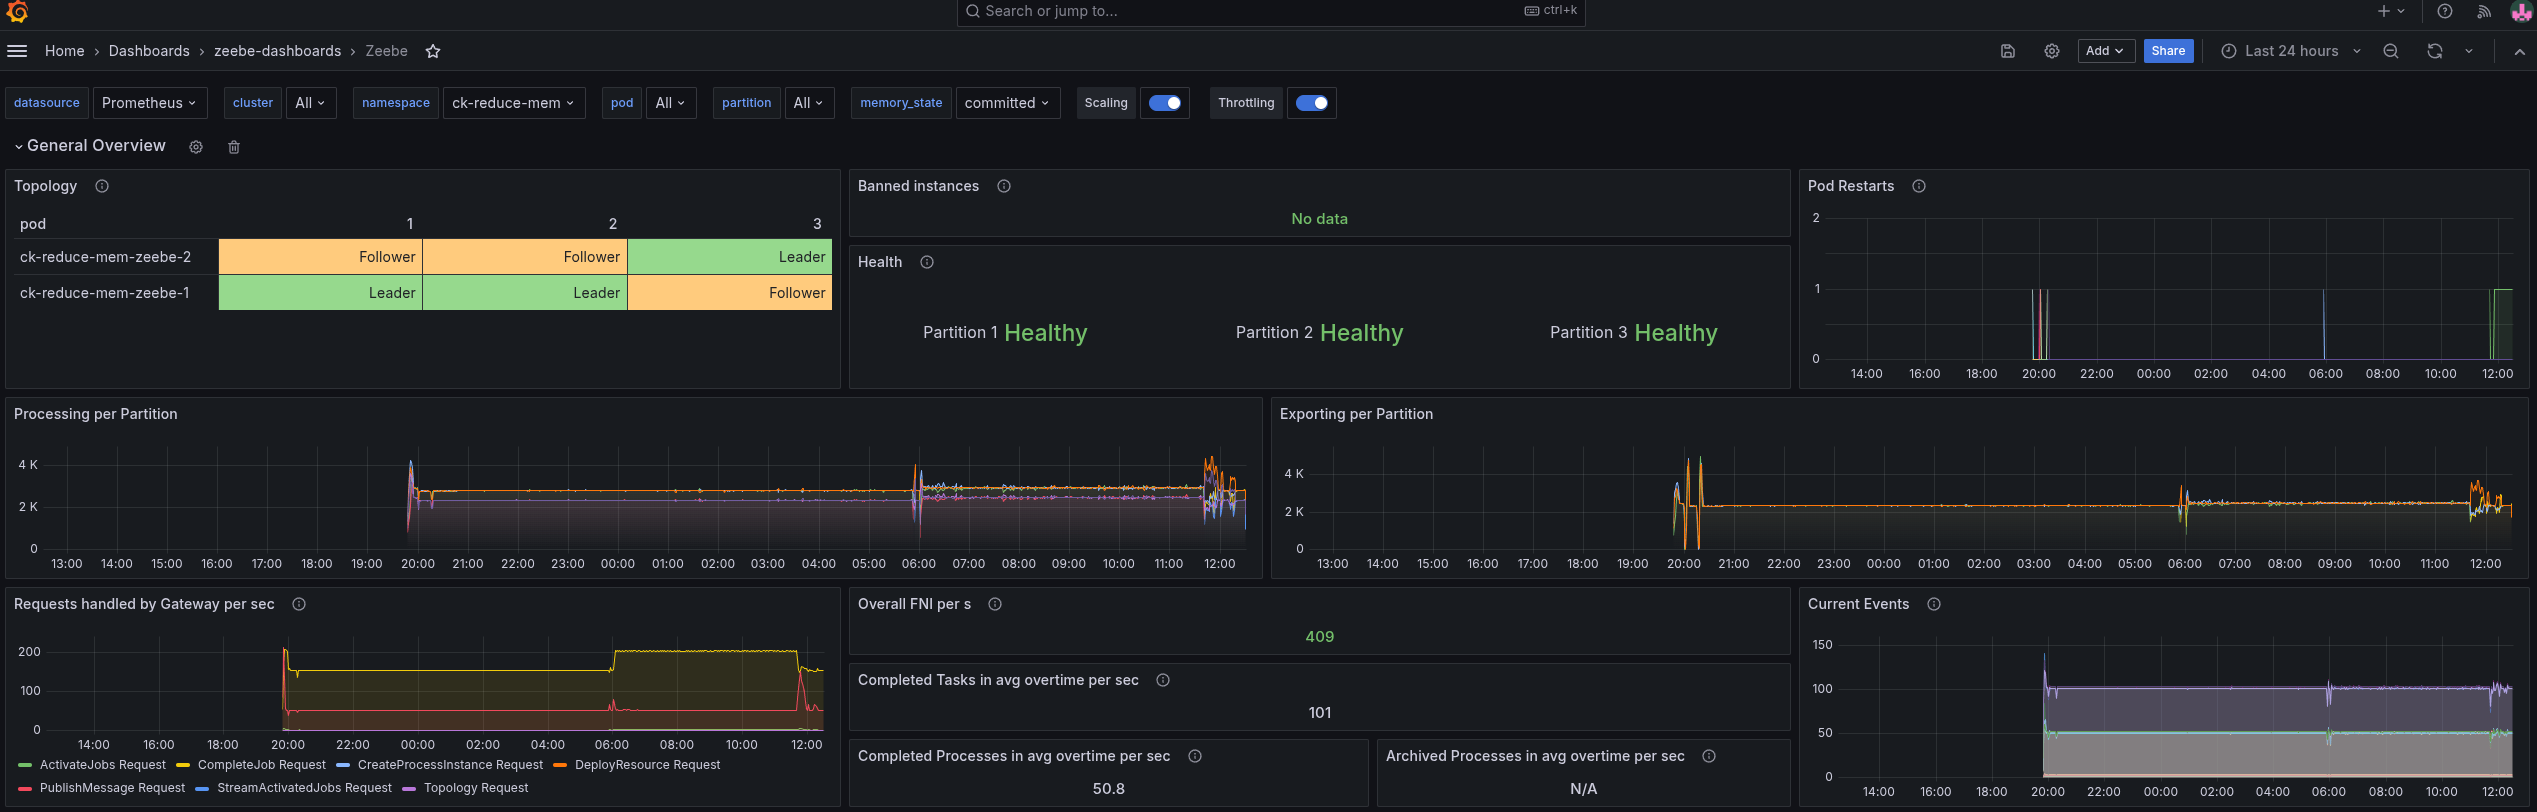Zoom out time range icon

[2390, 51]
